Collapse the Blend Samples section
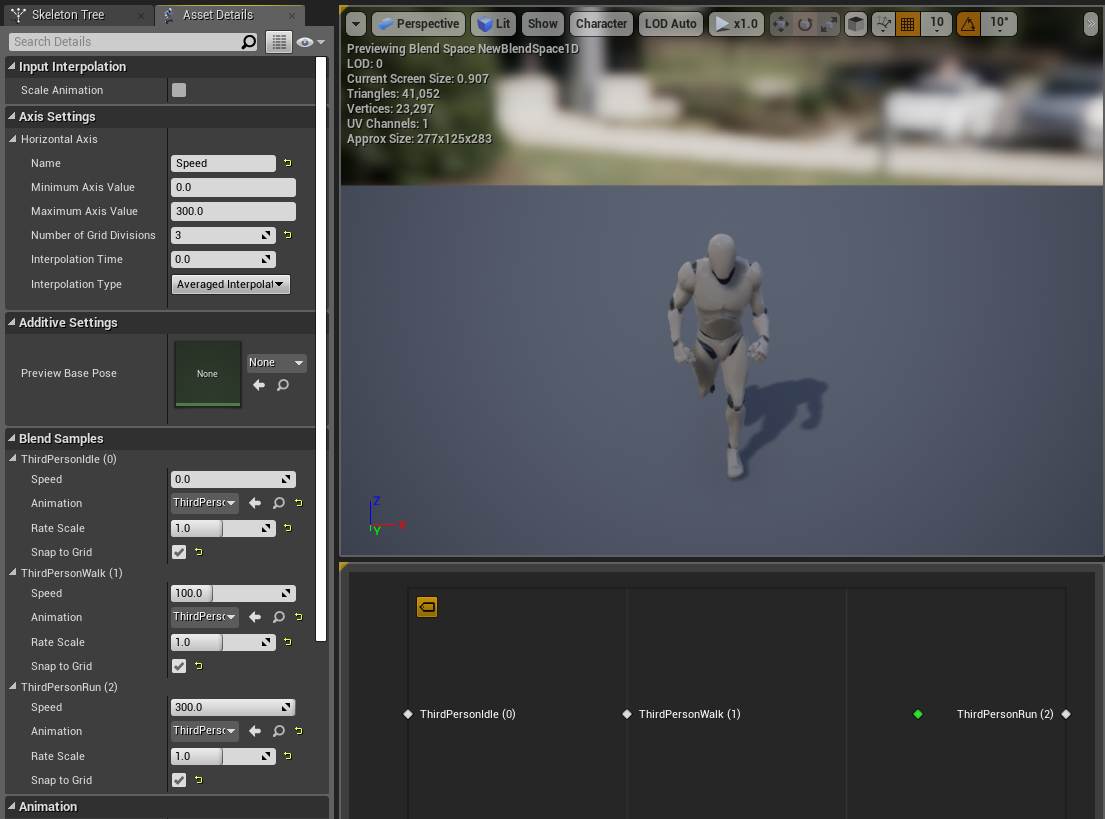This screenshot has height=819, width=1105. [10, 438]
